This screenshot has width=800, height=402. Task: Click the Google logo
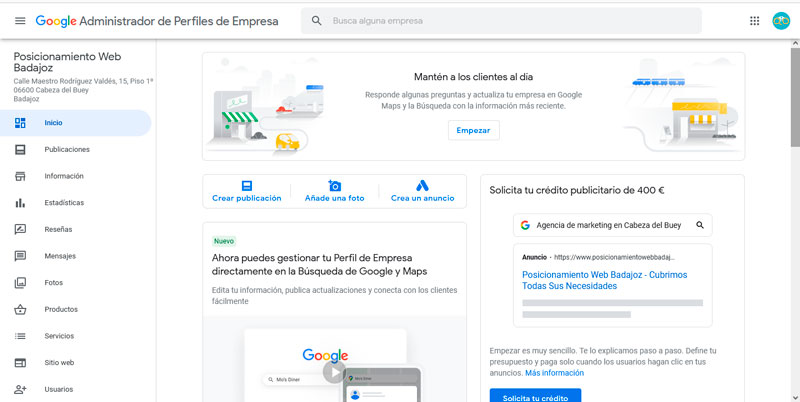coord(56,21)
